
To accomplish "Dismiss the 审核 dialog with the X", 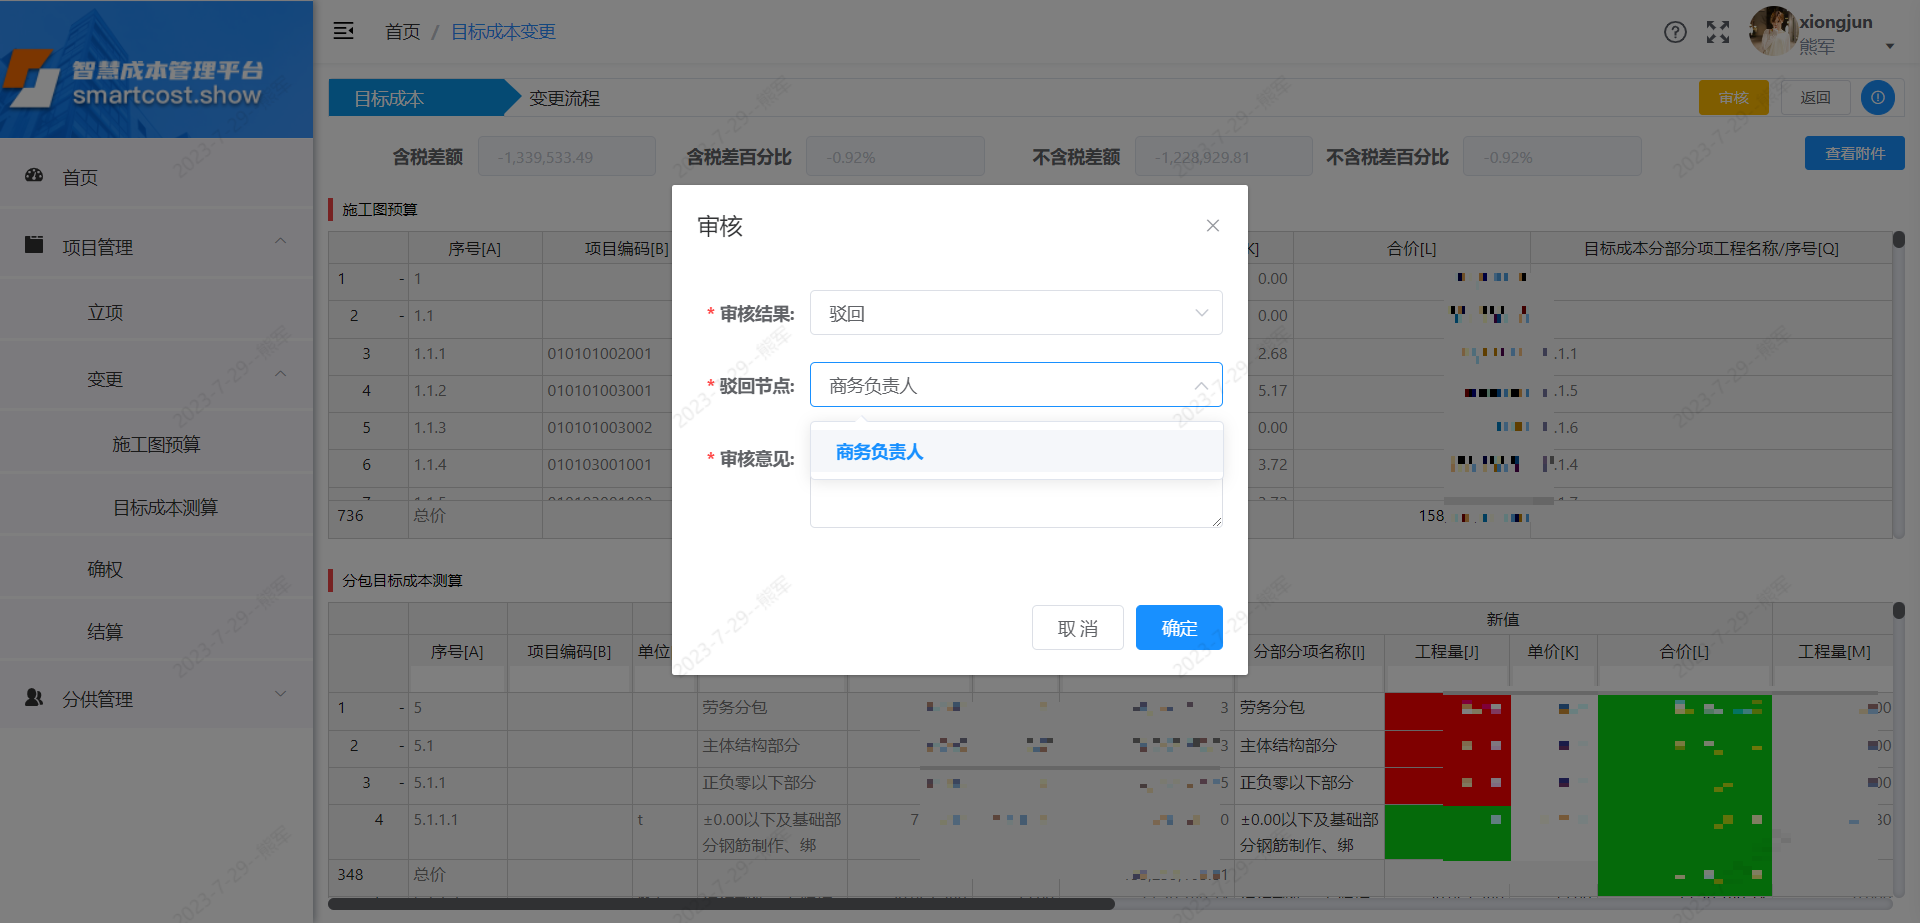I will [1212, 225].
